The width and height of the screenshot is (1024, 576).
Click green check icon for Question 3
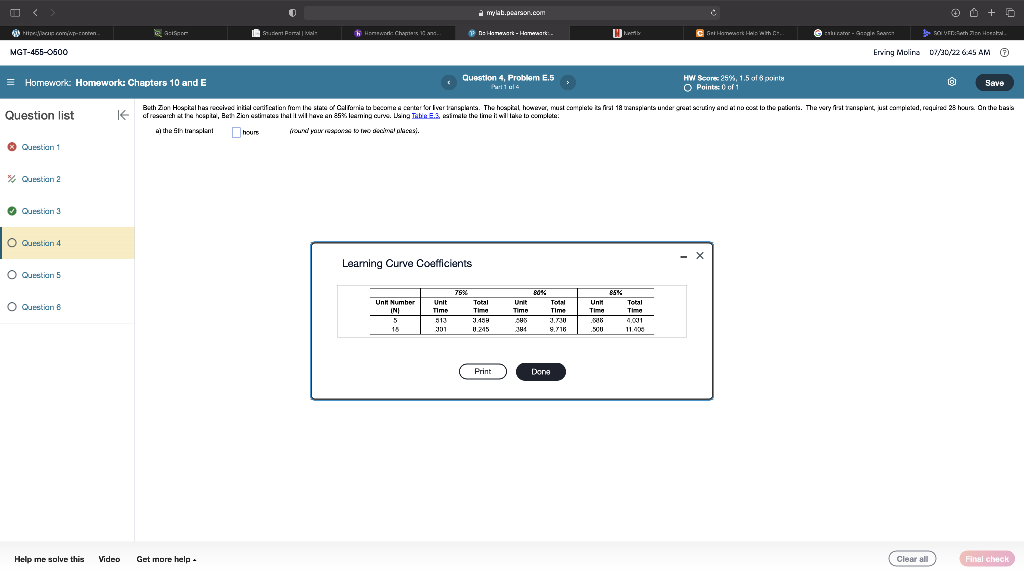[x=12, y=211]
